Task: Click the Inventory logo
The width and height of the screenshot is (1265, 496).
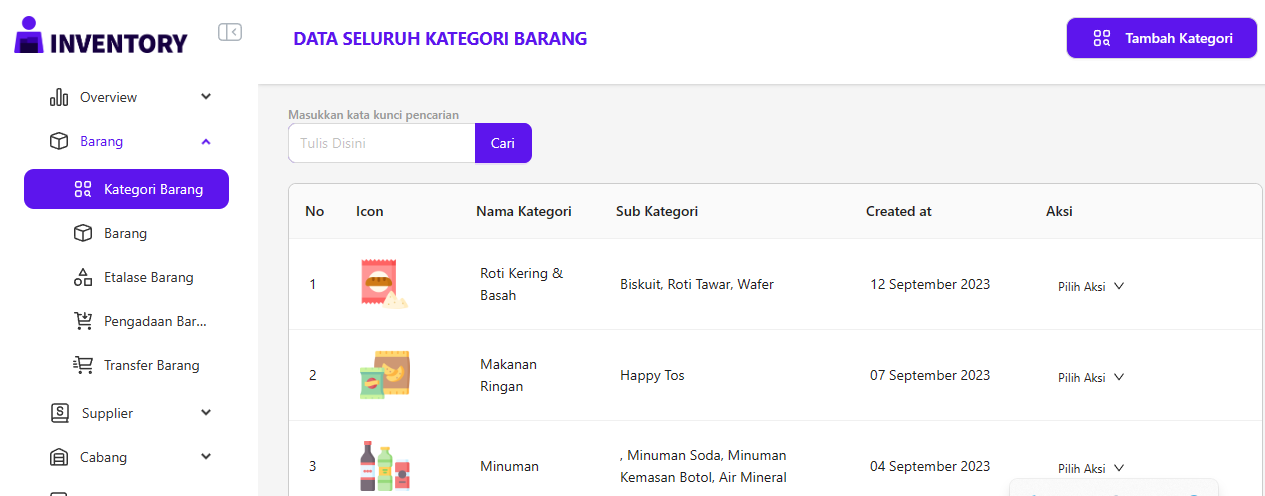Action: click(x=101, y=37)
